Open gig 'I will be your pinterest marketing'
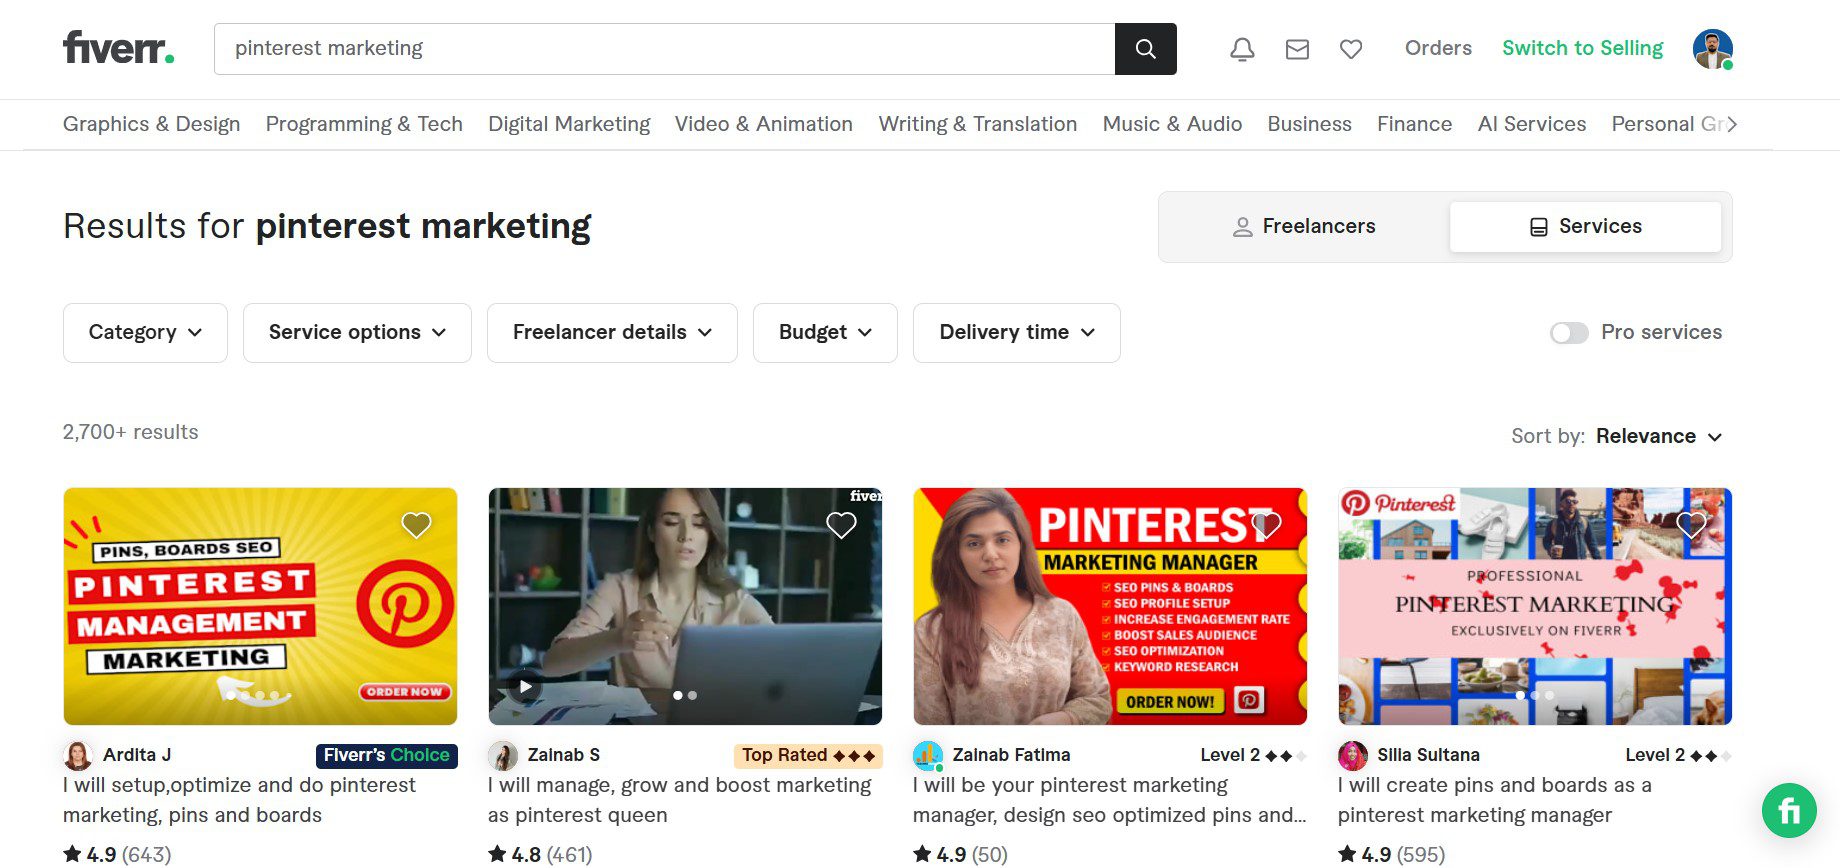1840x868 pixels. (x=1110, y=800)
